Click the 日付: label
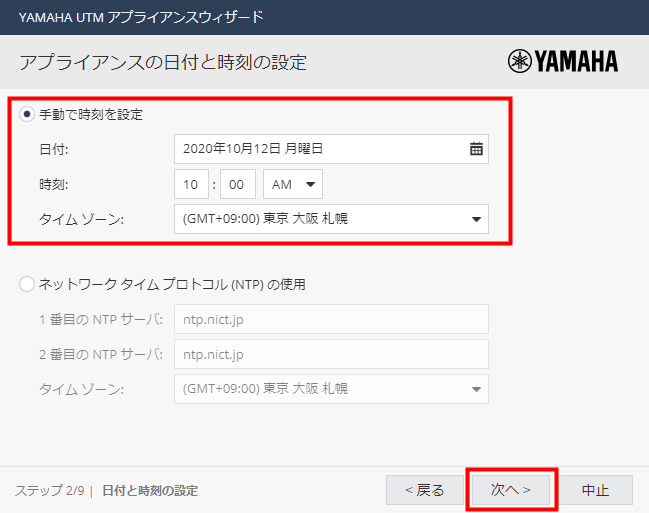Screen dimensions: 649x513 point(54,149)
